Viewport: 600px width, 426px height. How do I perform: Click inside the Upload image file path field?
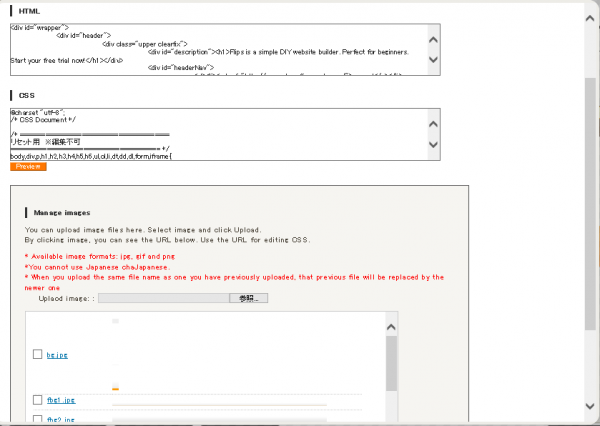click(163, 299)
